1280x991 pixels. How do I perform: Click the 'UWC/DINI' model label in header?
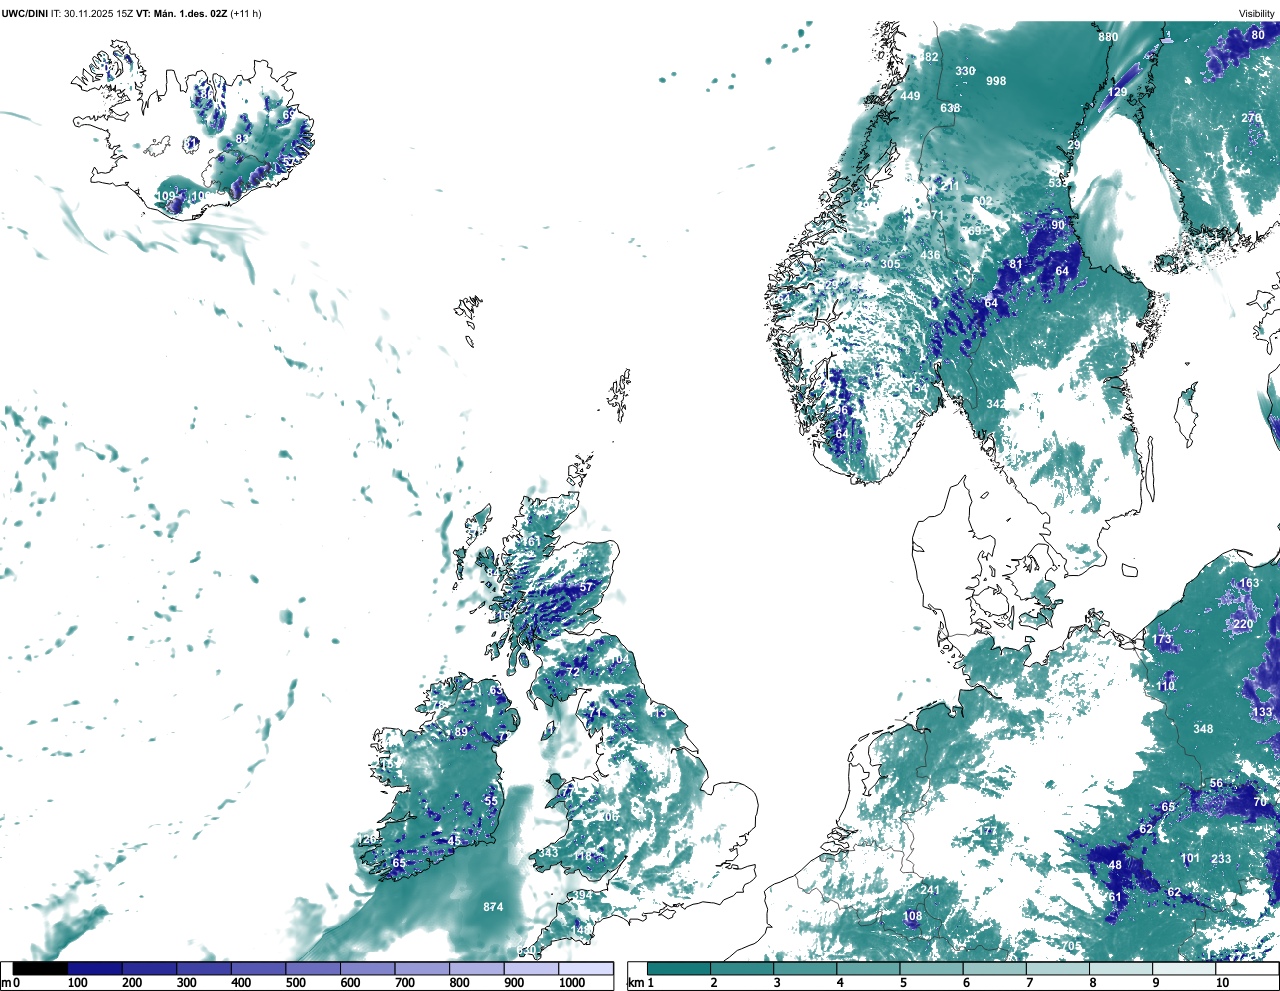(24, 14)
